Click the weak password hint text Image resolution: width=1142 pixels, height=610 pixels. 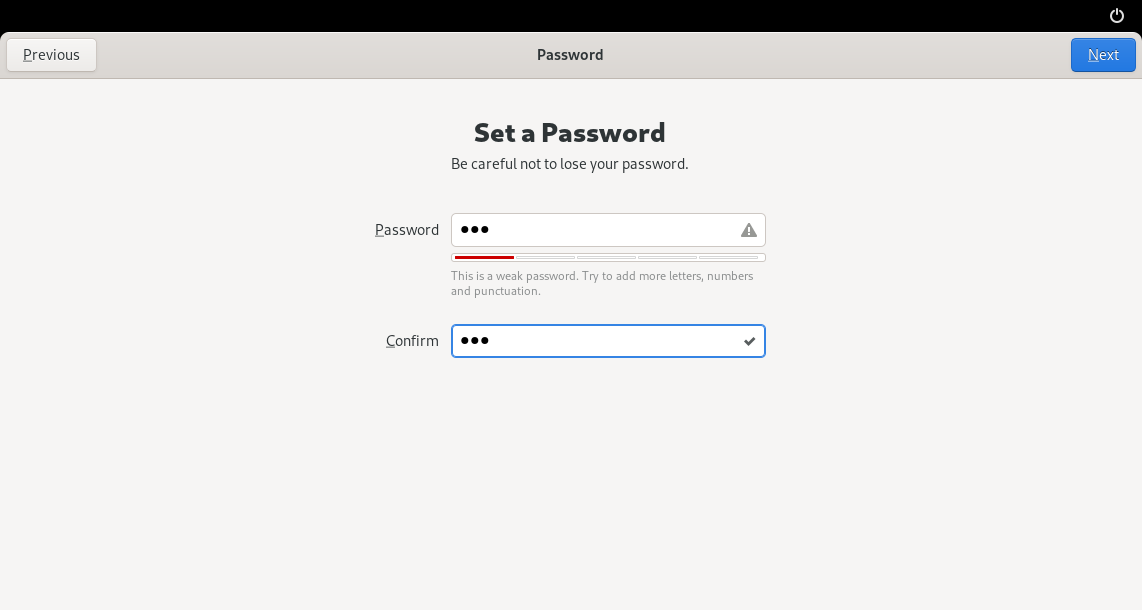602,283
